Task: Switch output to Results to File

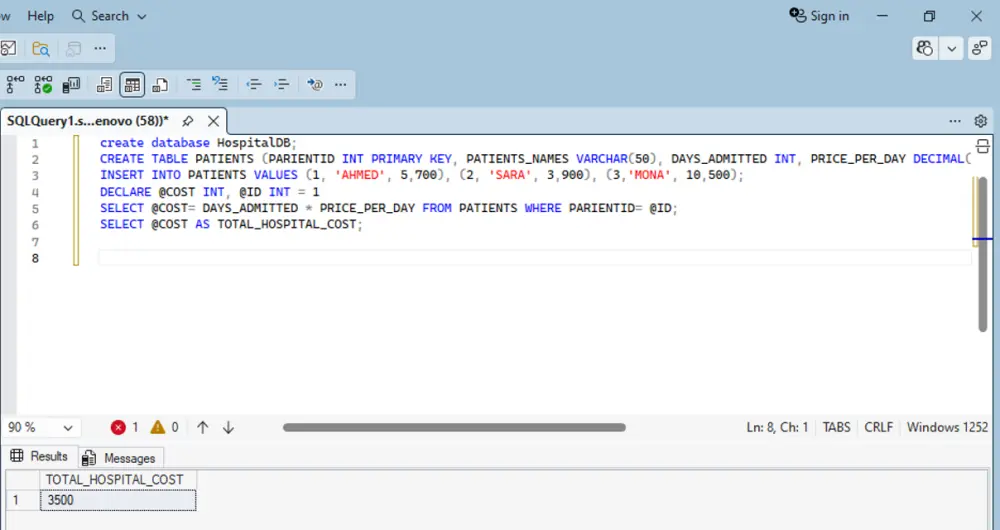Action: [159, 84]
